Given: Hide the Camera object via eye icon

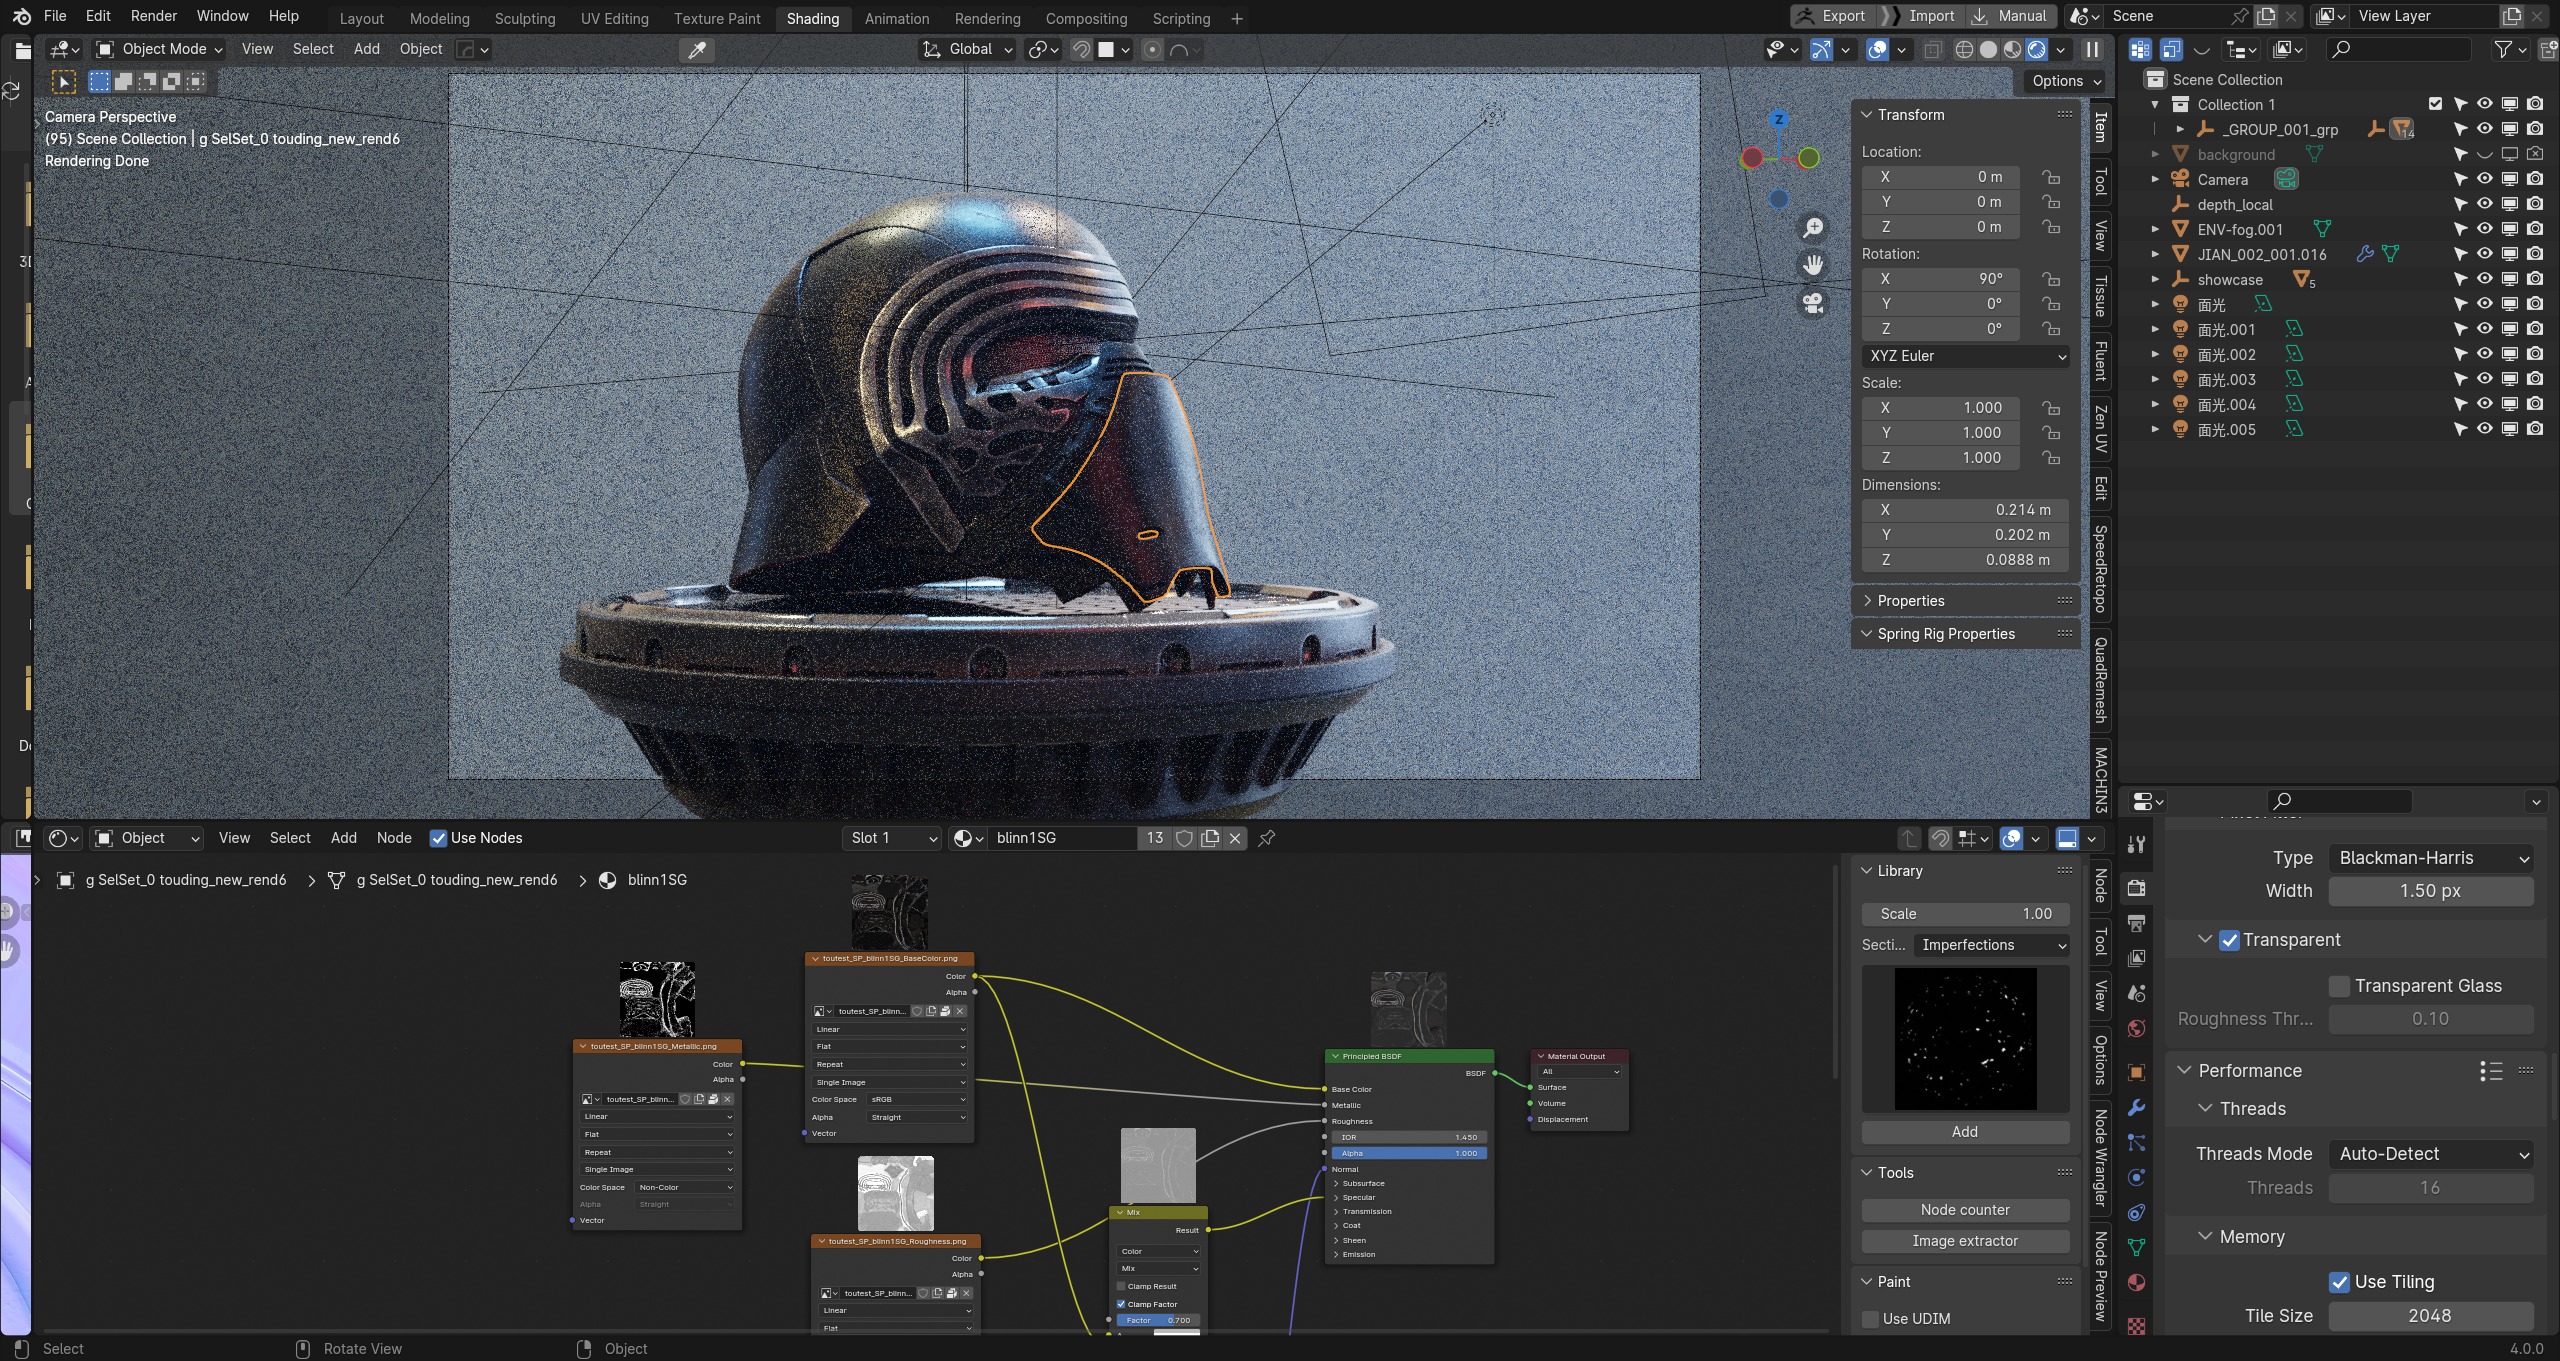Looking at the screenshot, I should pyautogui.click(x=2484, y=179).
